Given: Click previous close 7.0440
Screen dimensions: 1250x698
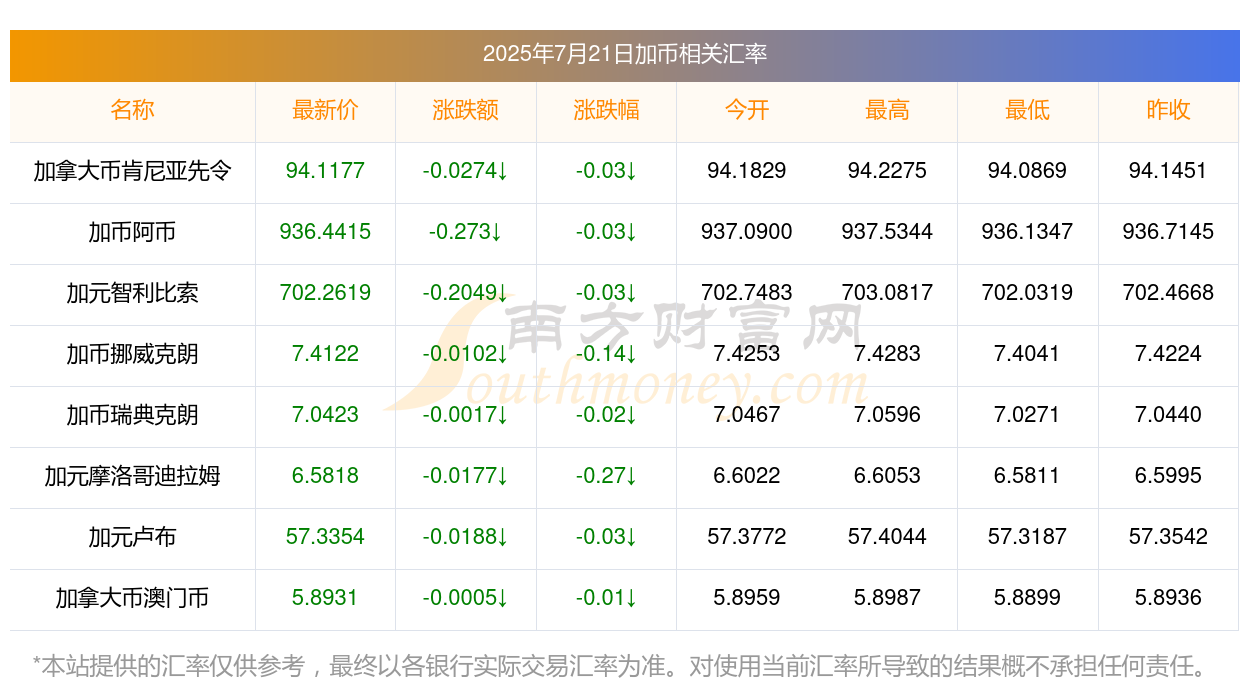Looking at the screenshot, I should [1168, 415].
